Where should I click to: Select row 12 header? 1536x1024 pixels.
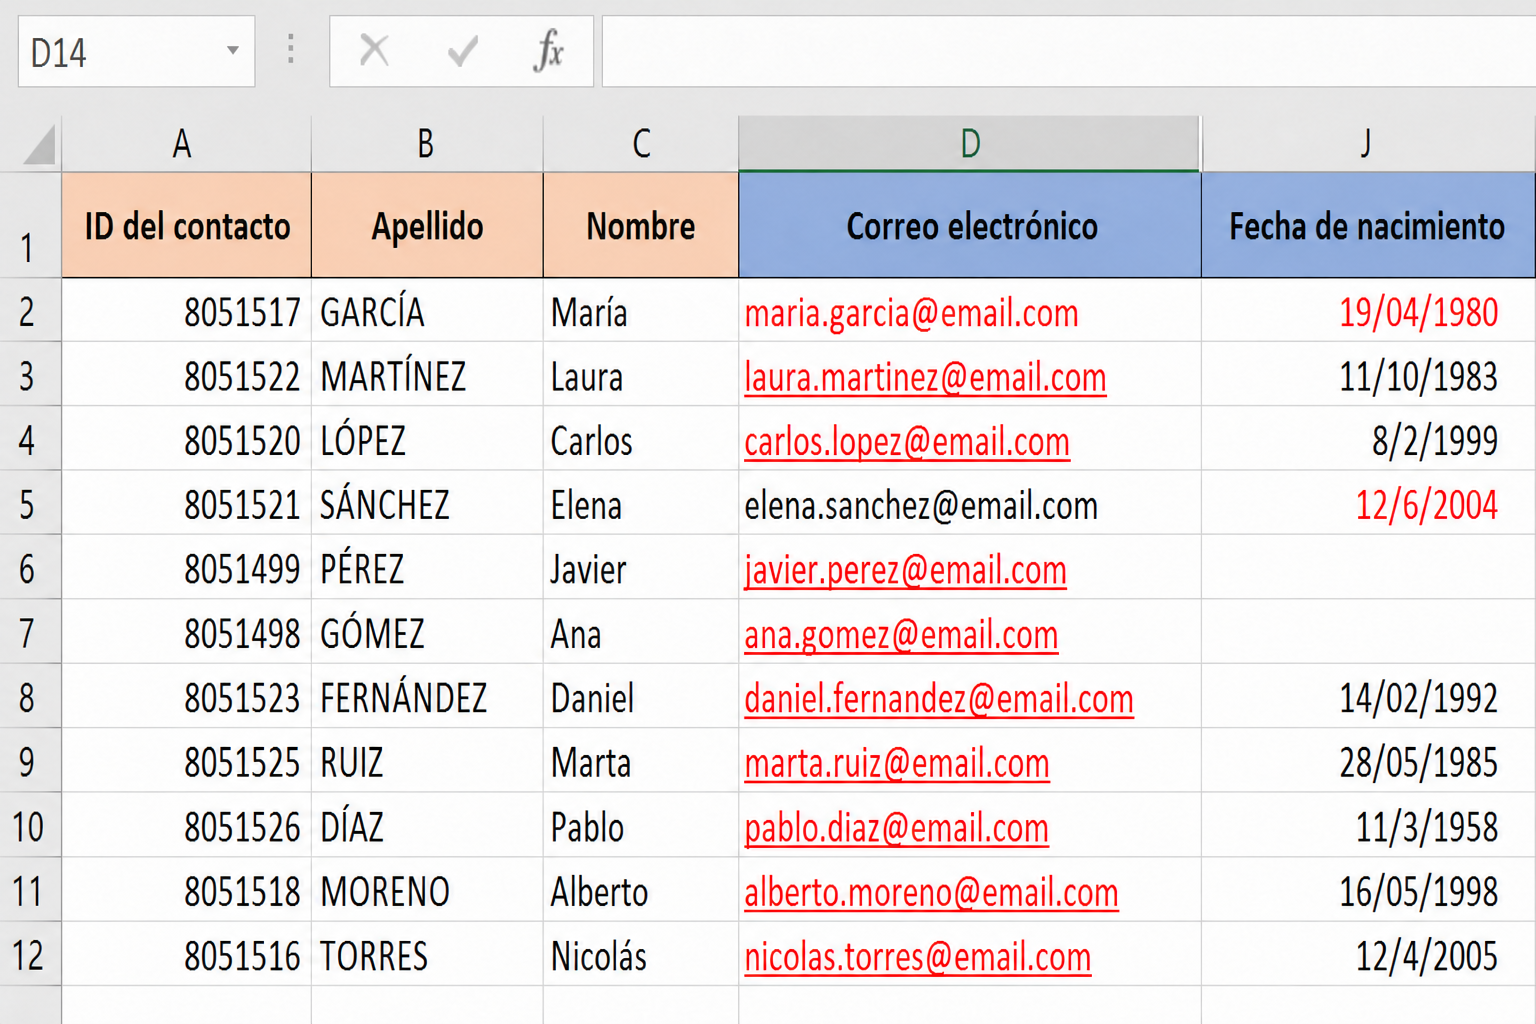click(x=30, y=955)
